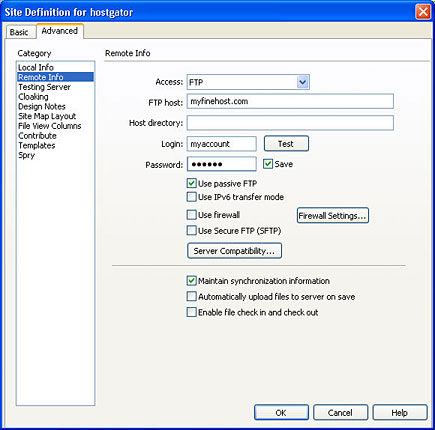The width and height of the screenshot is (435, 430).
Task: Enable file check in and check out
Action: click(x=191, y=312)
